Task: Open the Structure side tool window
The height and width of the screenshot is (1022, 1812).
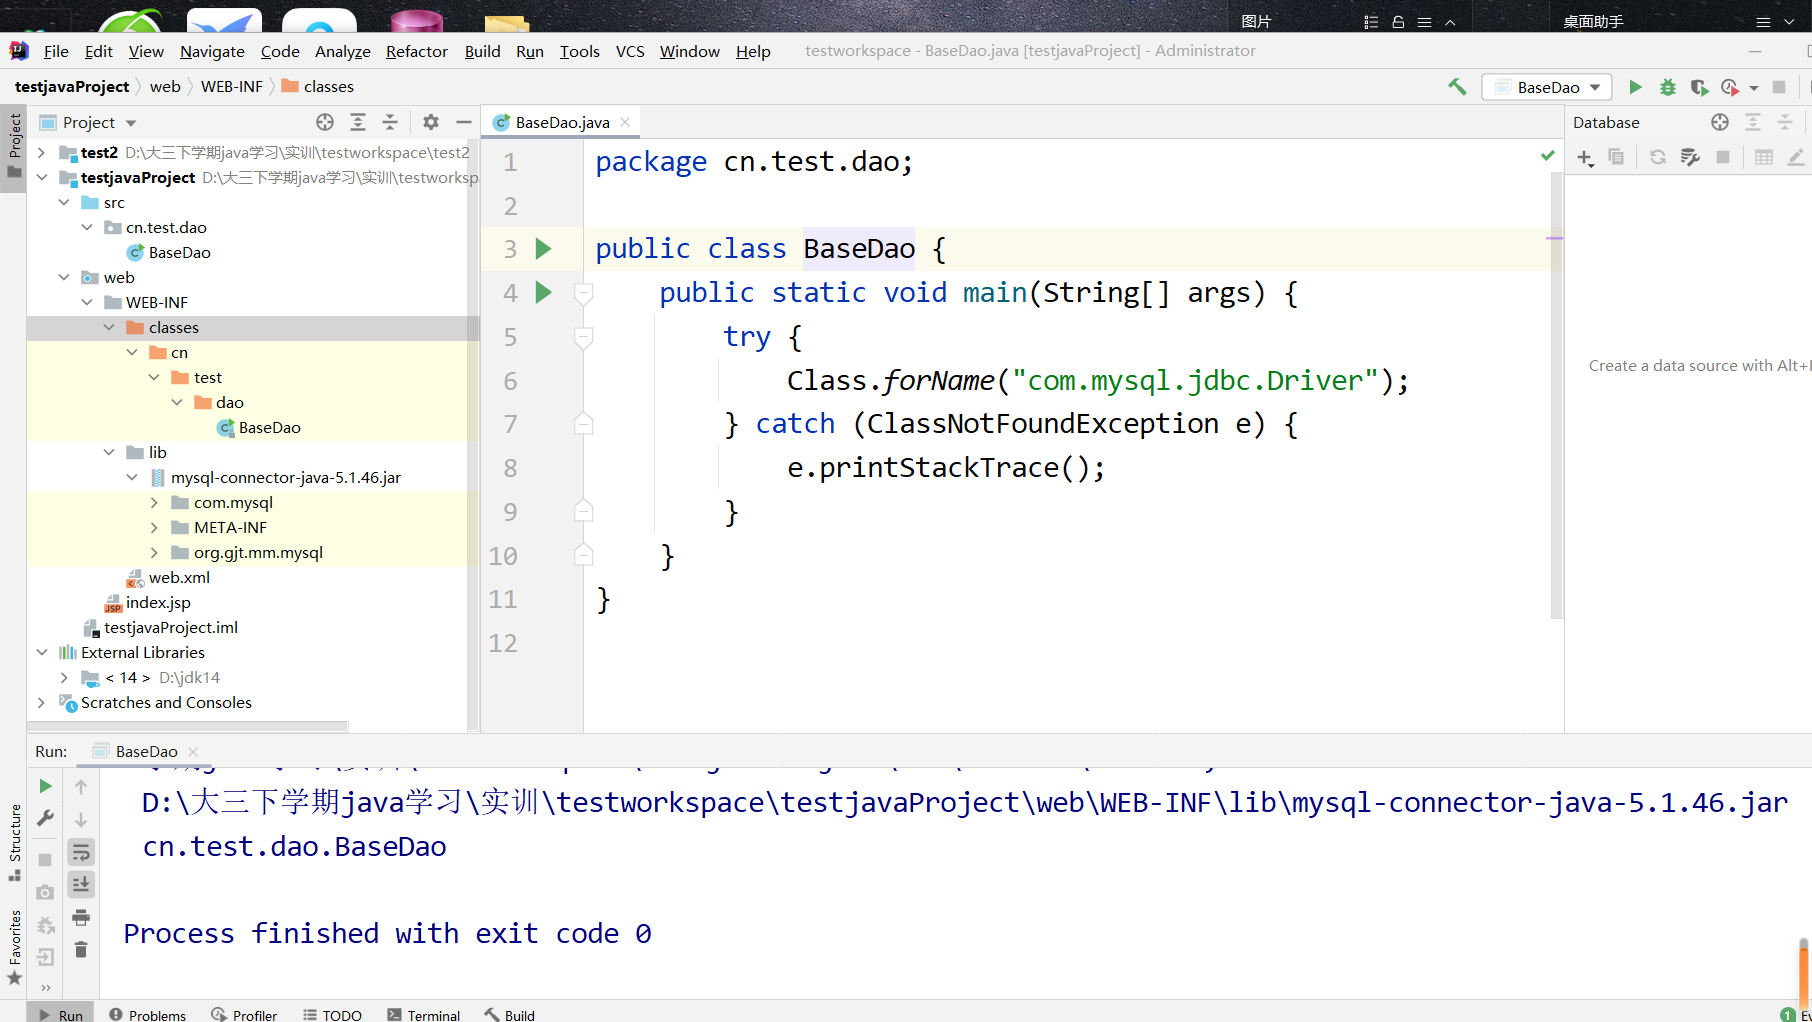Action: click(x=14, y=842)
